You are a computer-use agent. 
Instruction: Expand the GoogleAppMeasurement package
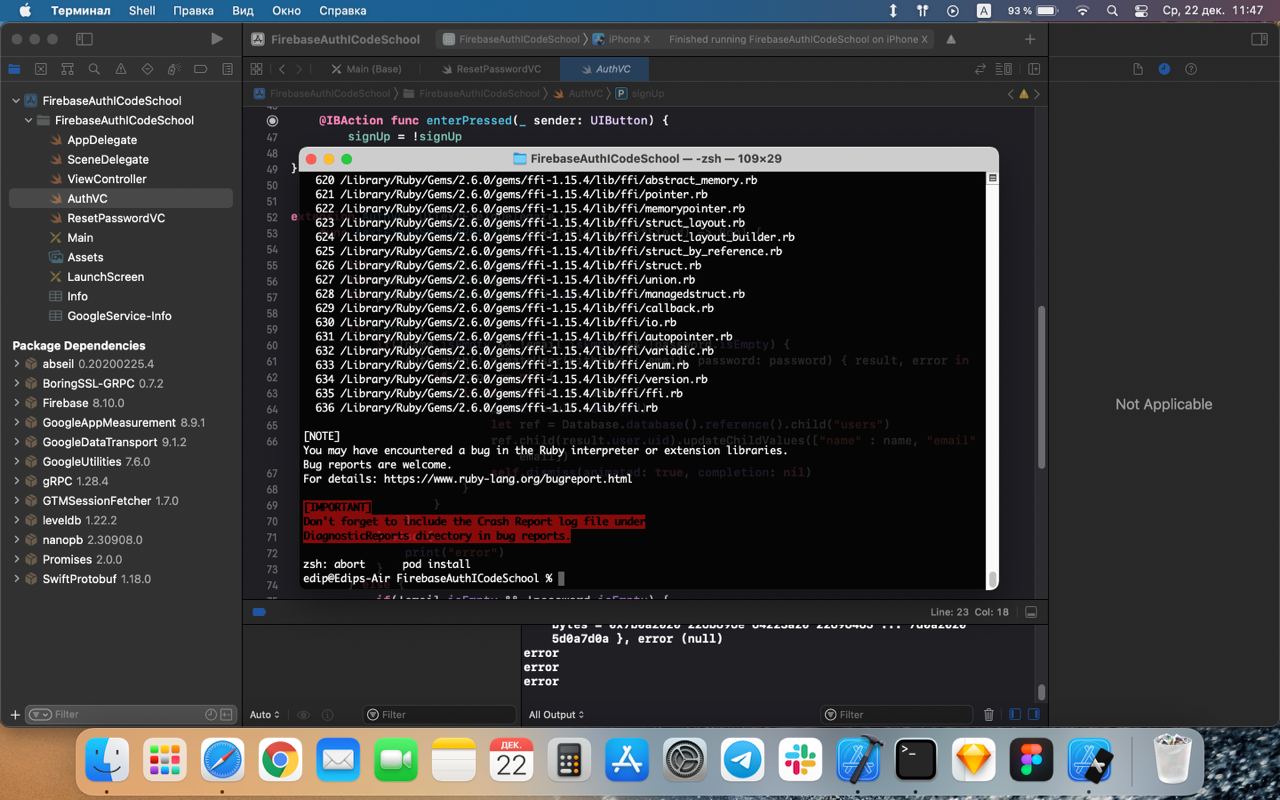pyautogui.click(x=16, y=423)
